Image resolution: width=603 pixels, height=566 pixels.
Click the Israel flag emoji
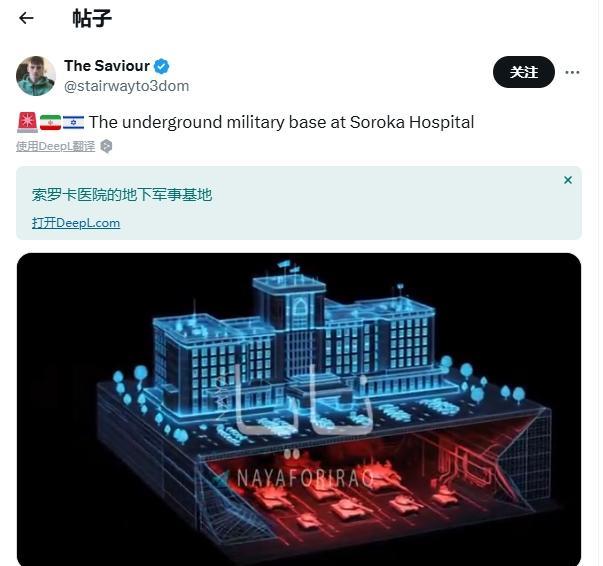[73, 122]
